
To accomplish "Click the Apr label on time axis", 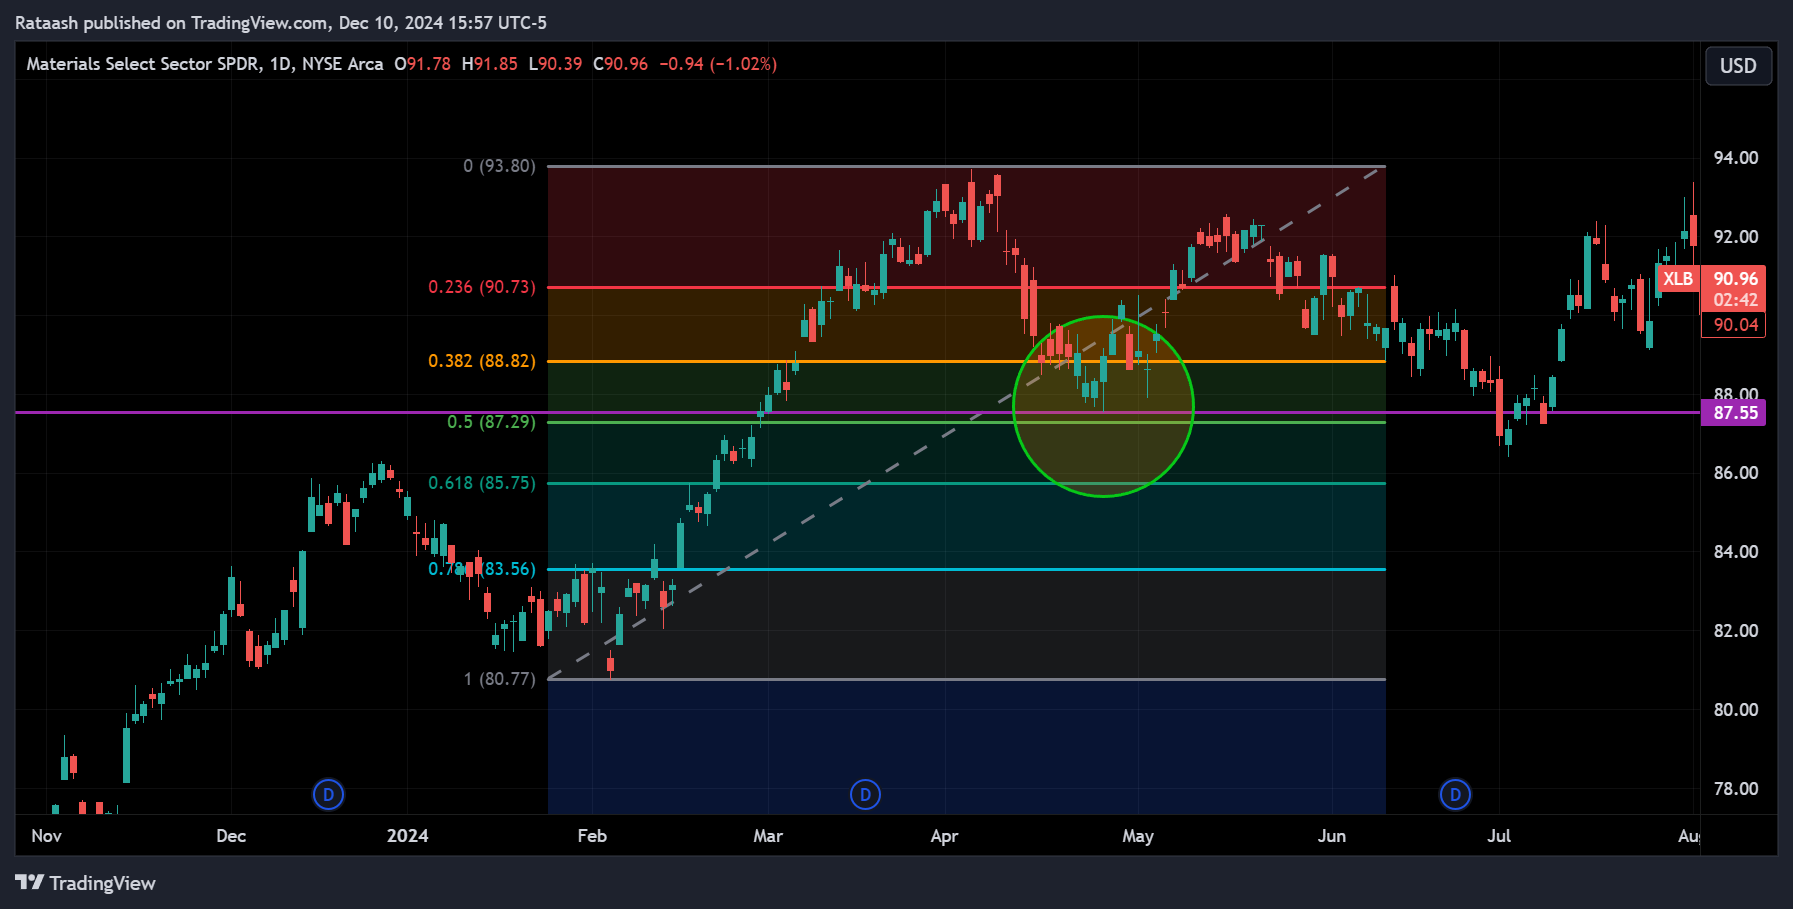I will pos(944,836).
